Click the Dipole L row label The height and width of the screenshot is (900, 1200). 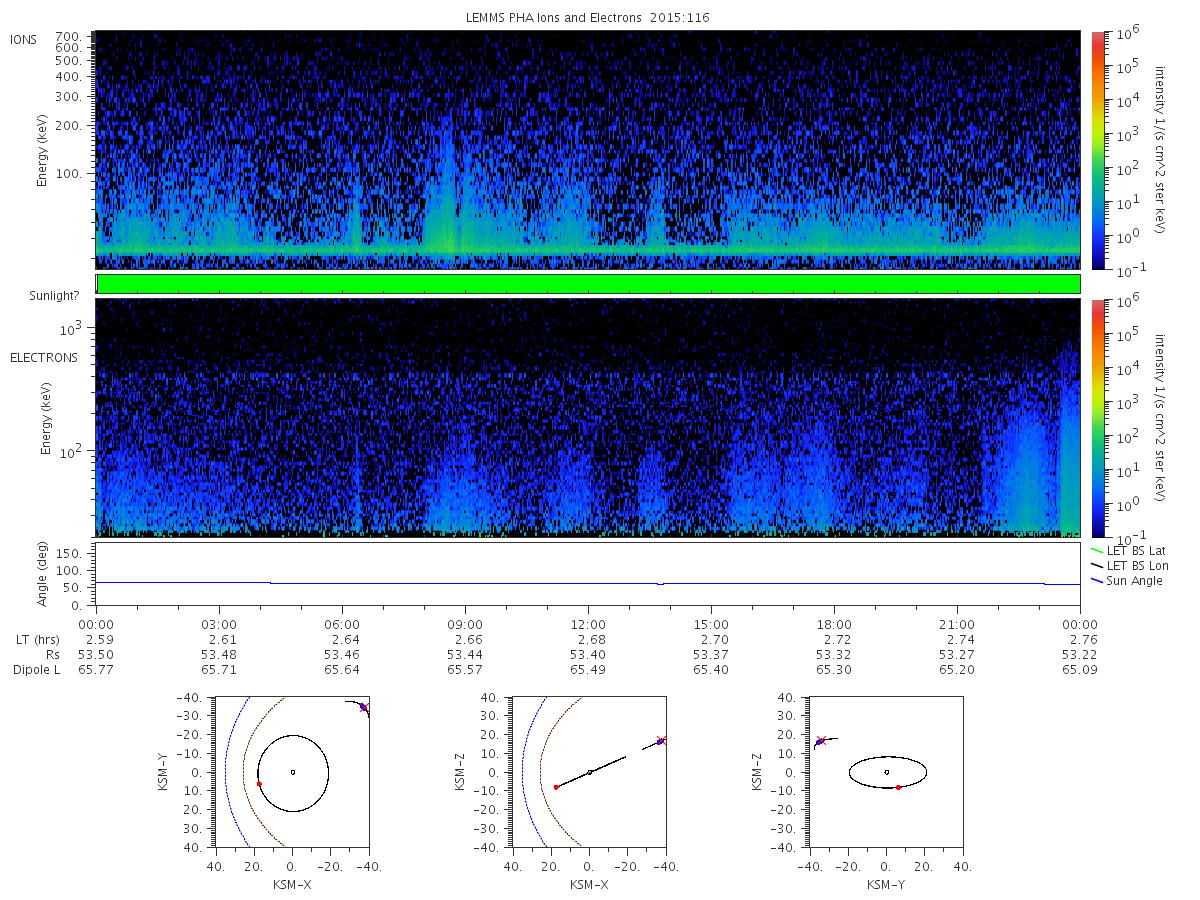pyautogui.click(x=36, y=669)
